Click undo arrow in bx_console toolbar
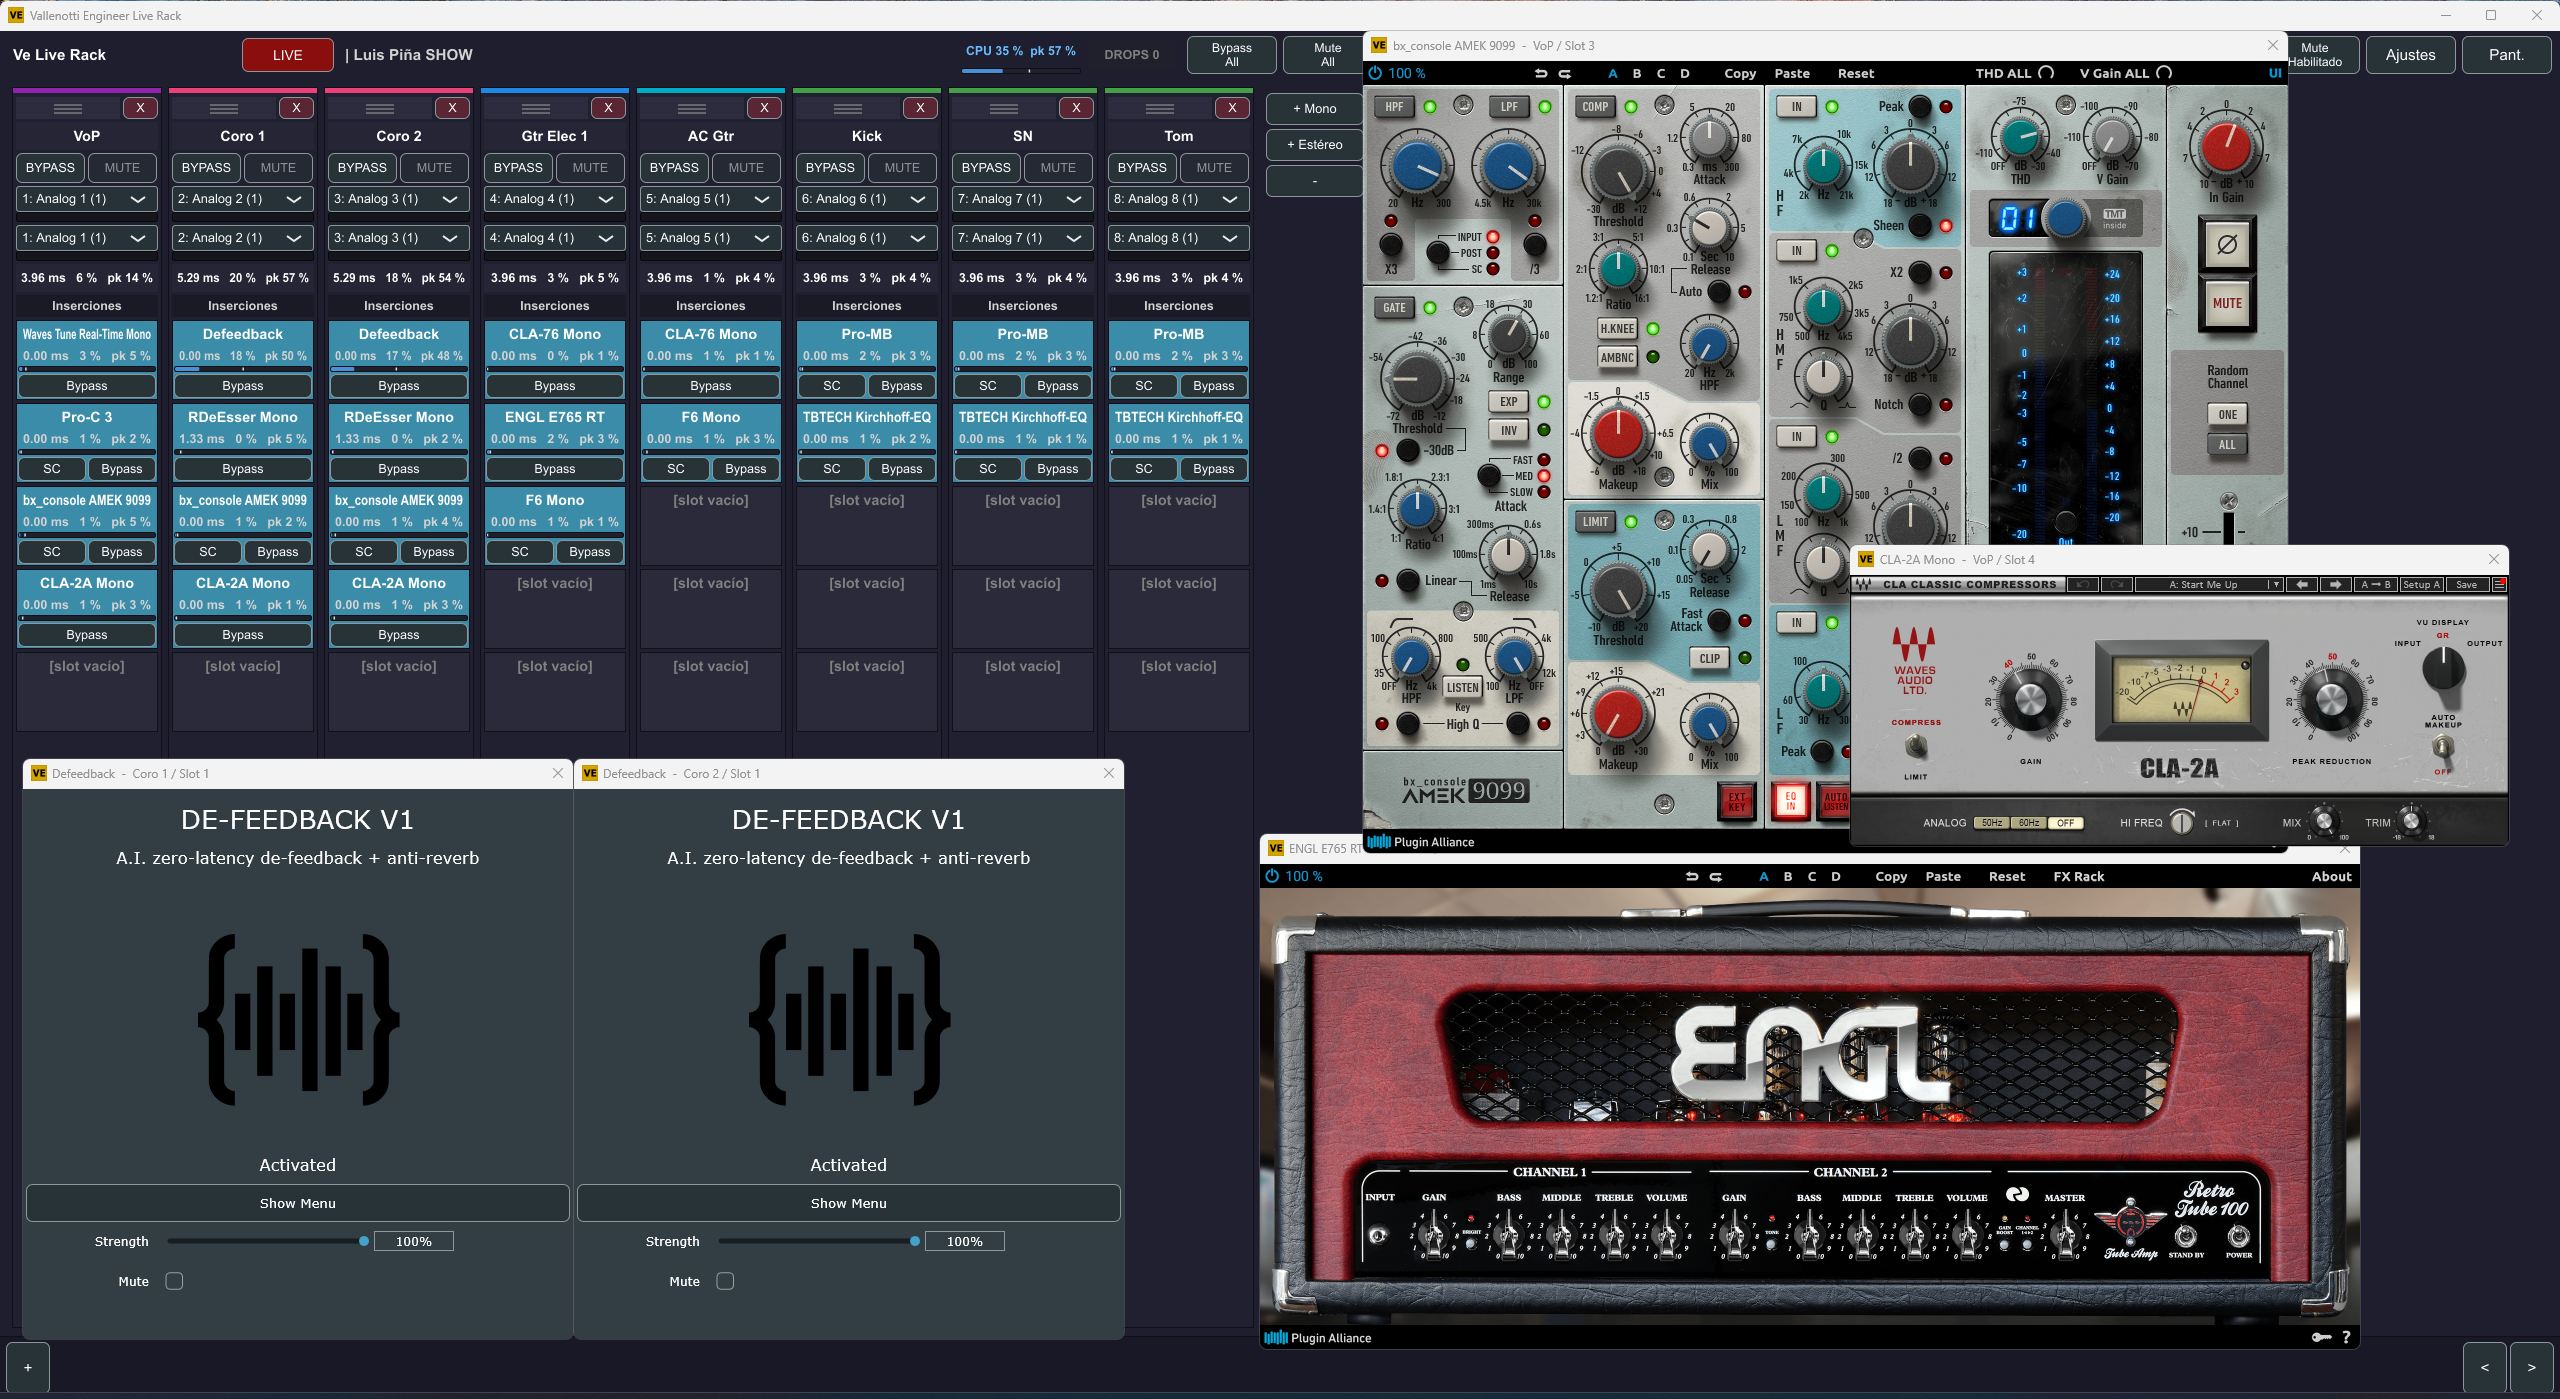The width and height of the screenshot is (2560, 1399). coord(1541,73)
